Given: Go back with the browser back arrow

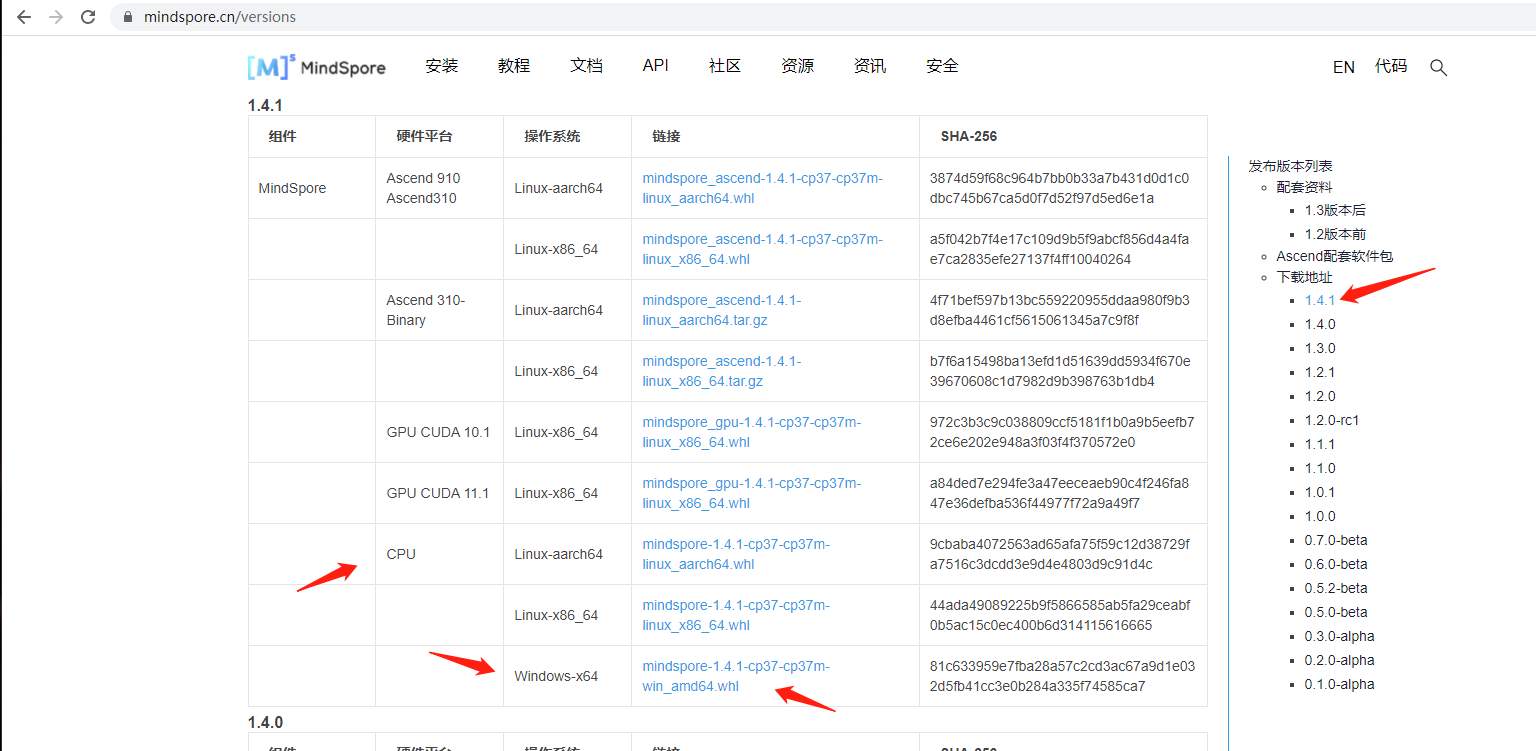Looking at the screenshot, I should click(24, 17).
